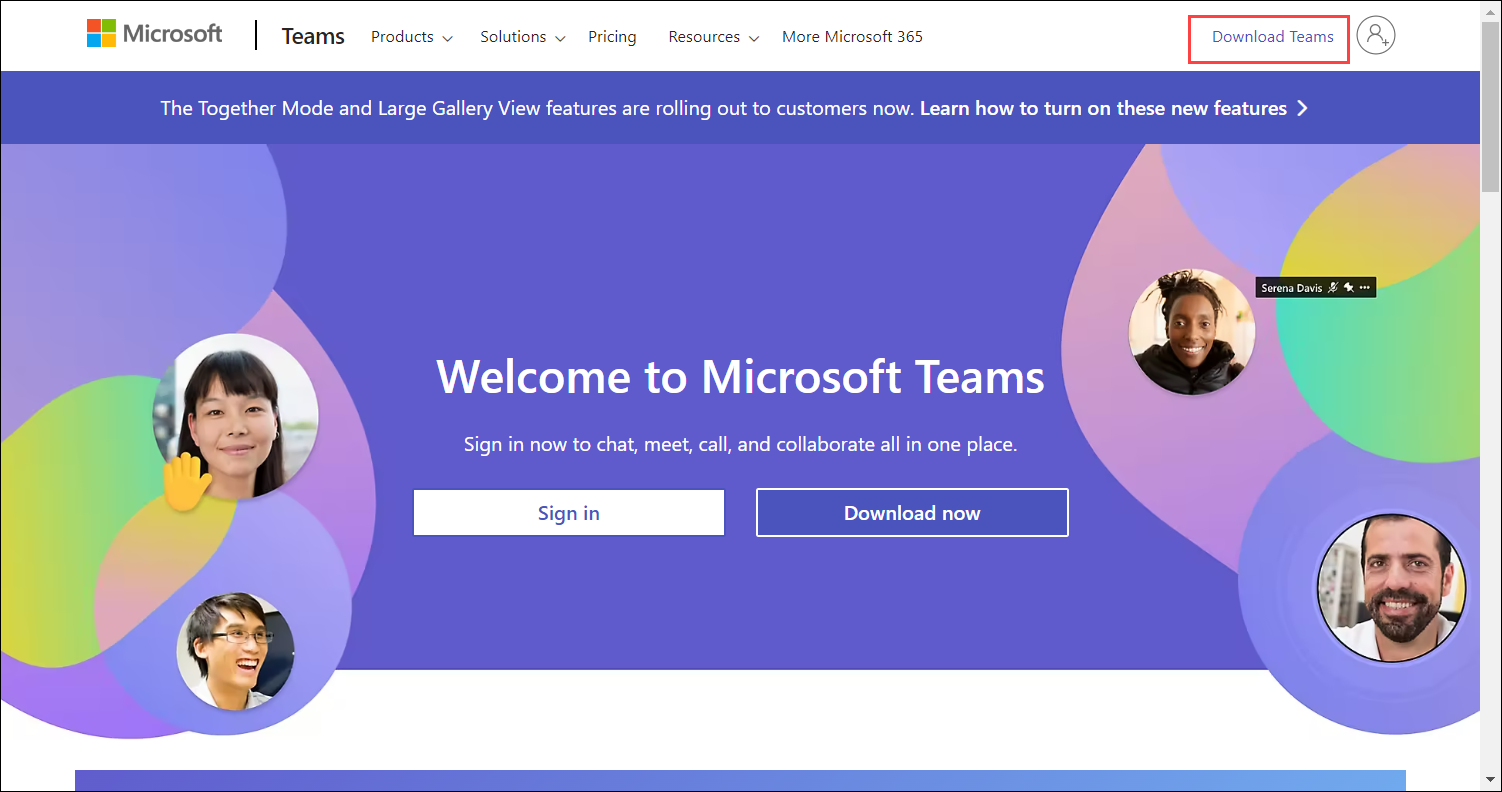Click the woman with raised hand photo
The height and width of the screenshot is (792, 1502).
point(236,417)
